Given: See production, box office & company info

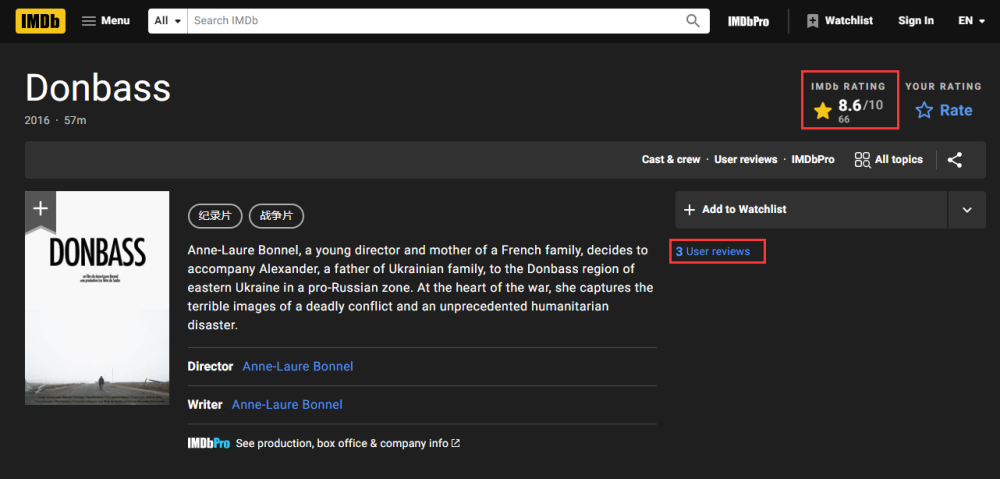Looking at the screenshot, I should 348,443.
